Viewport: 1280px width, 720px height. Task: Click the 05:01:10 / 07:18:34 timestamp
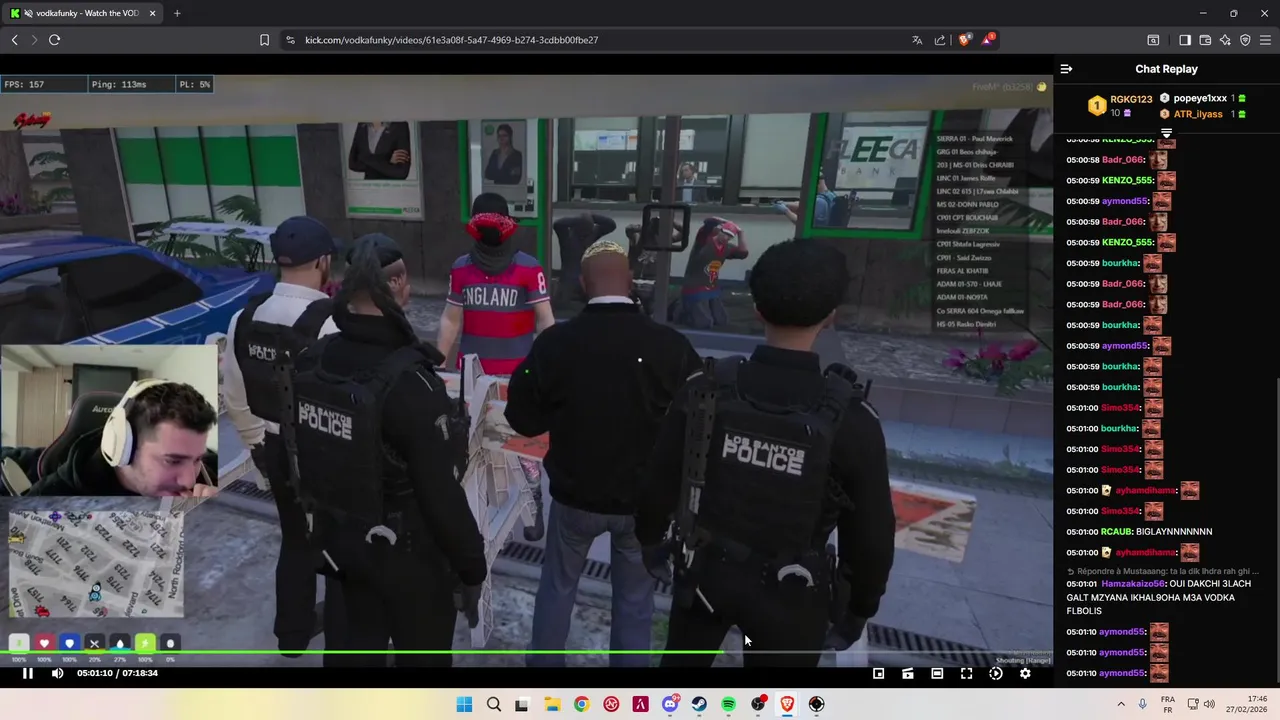pos(117,673)
